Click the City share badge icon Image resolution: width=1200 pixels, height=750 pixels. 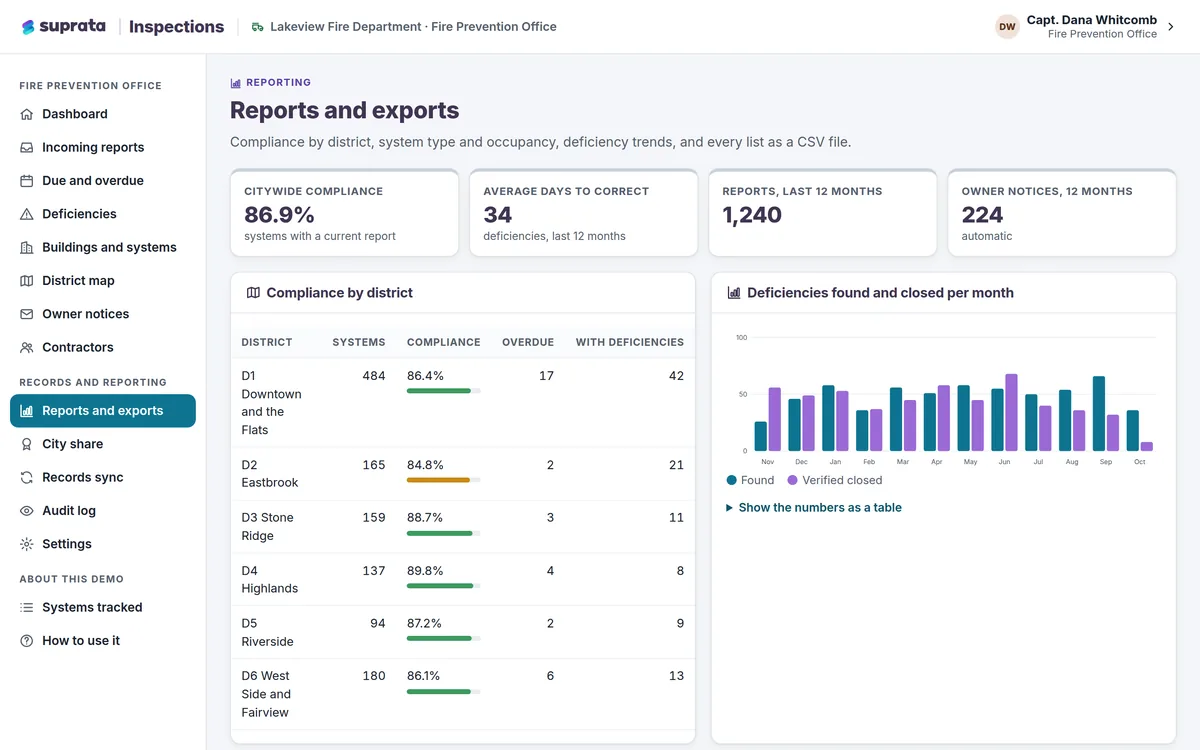click(x=27, y=444)
